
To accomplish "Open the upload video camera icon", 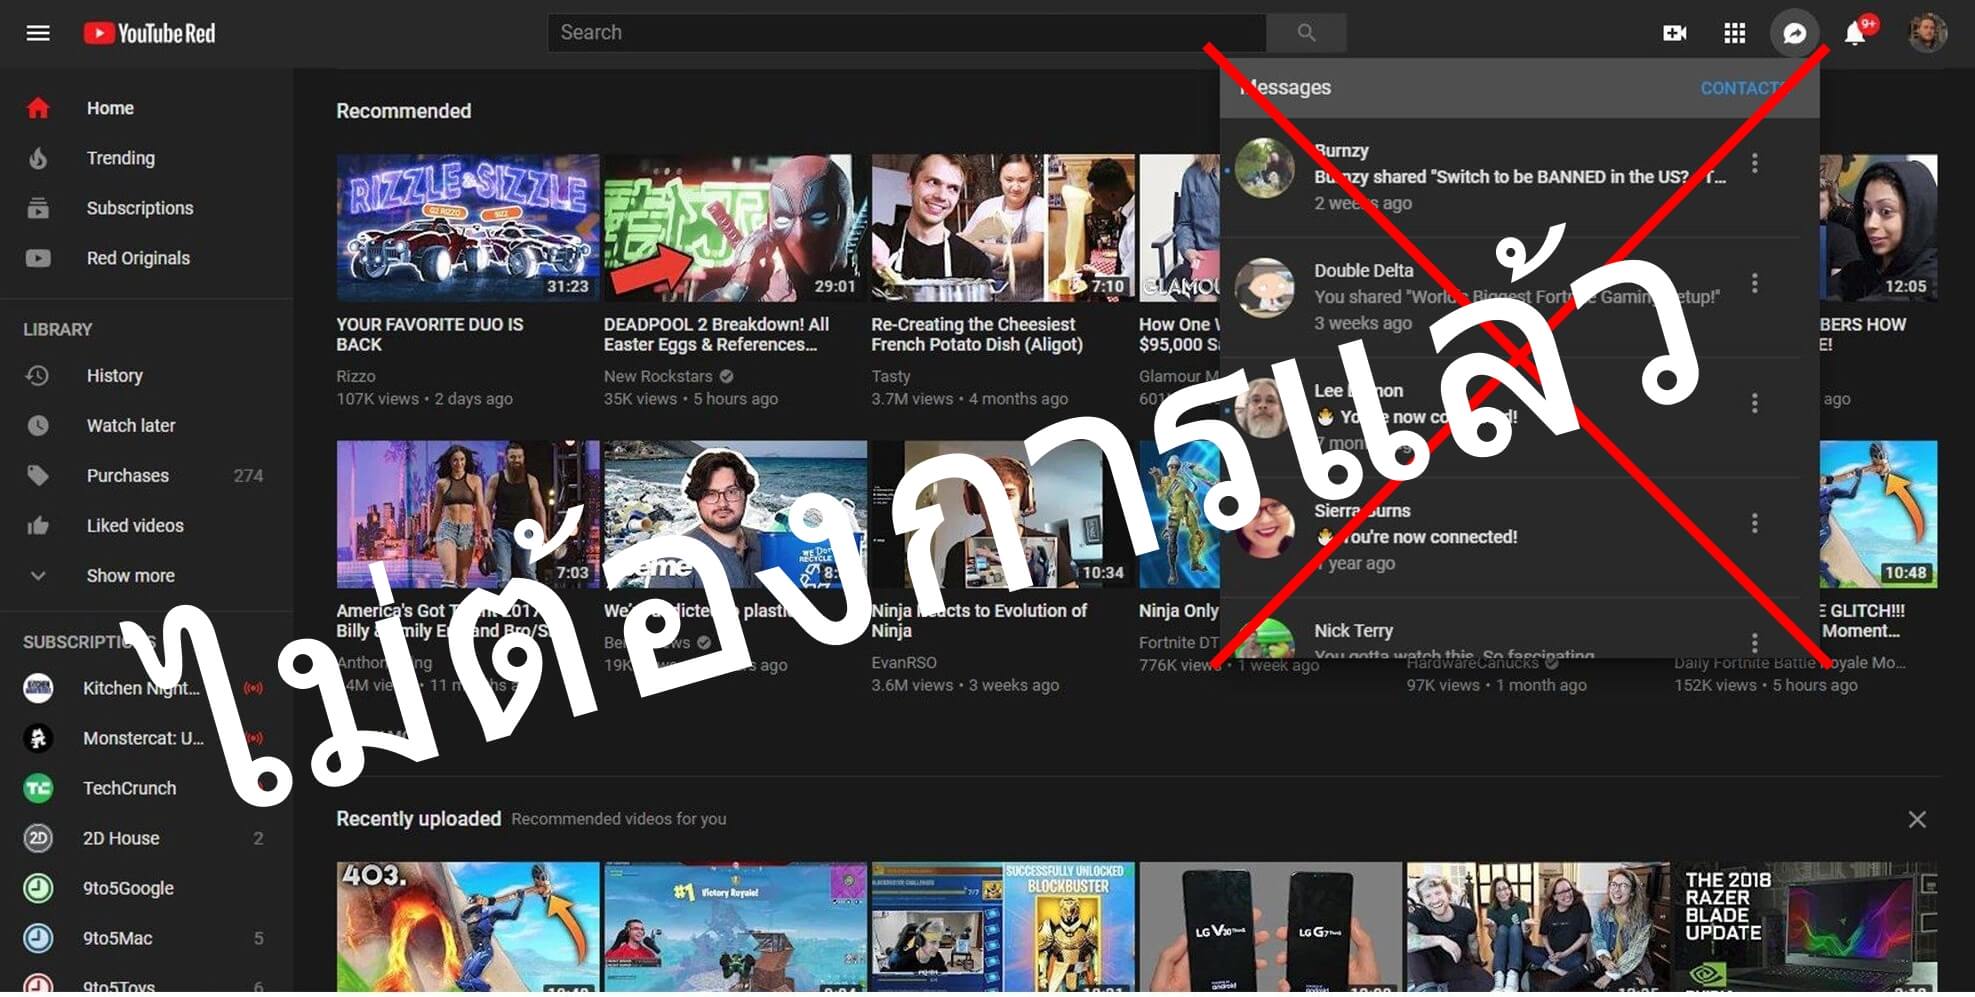I will (1675, 33).
